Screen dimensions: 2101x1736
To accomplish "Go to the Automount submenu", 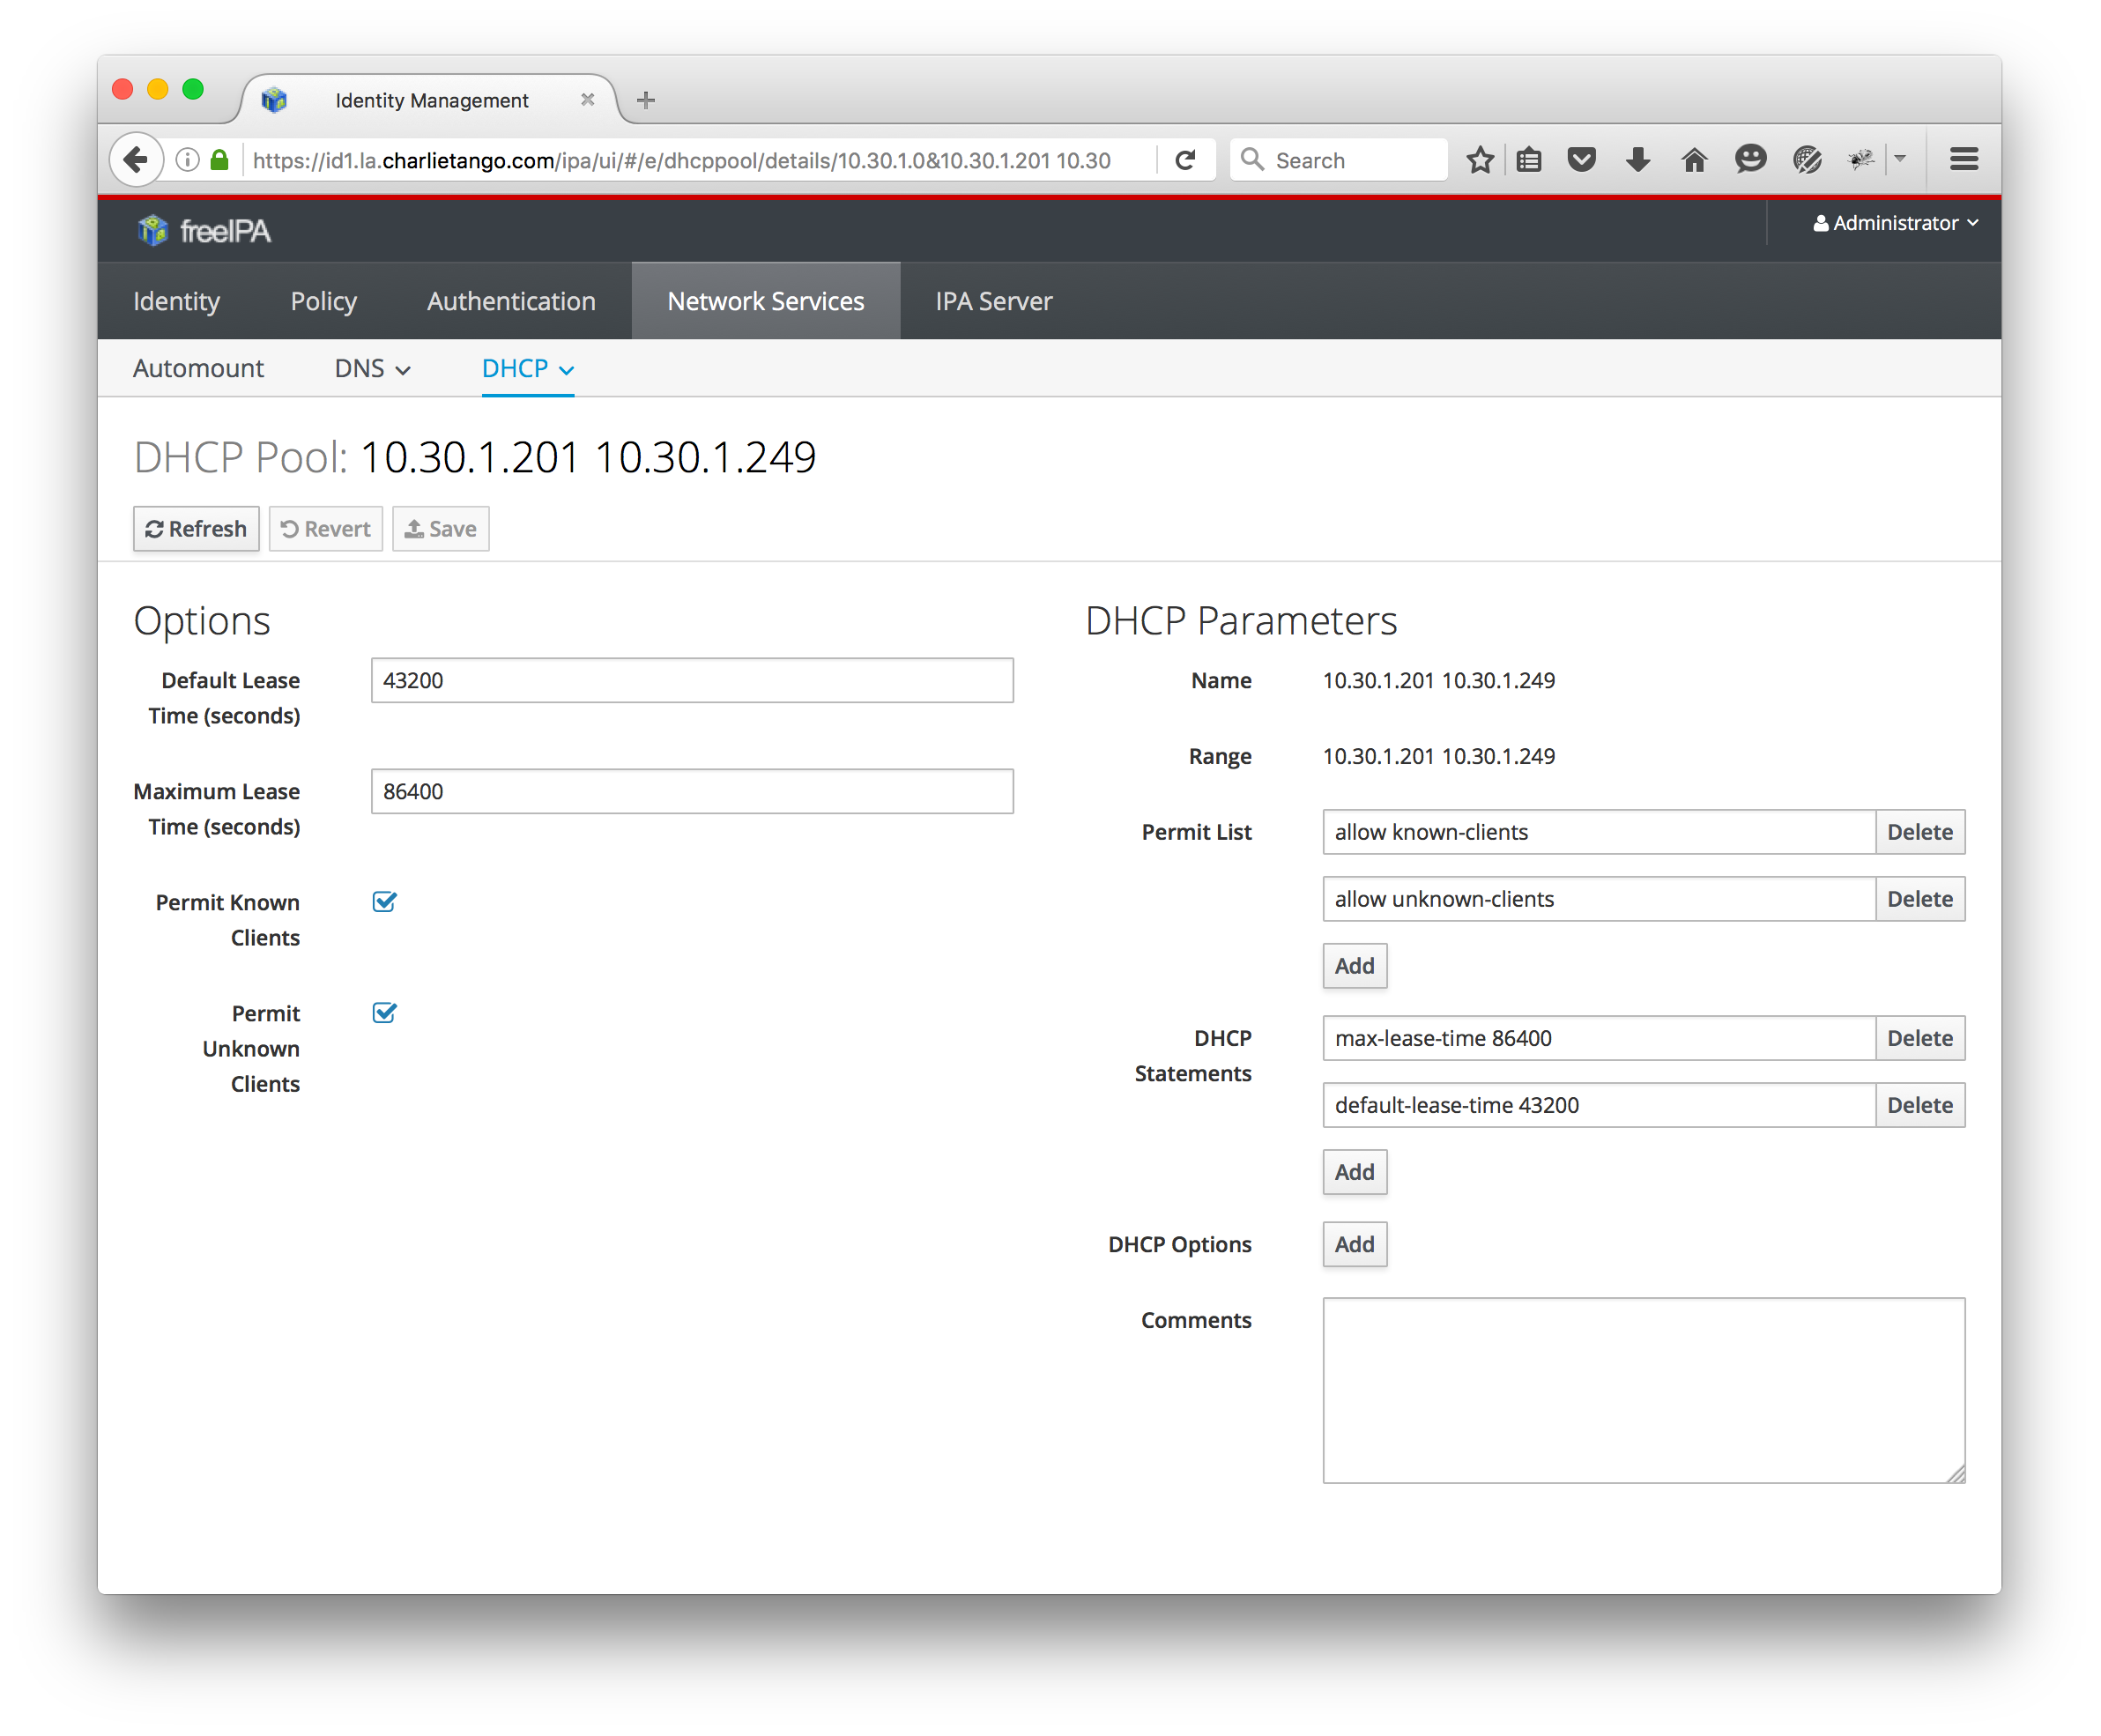I will (x=198, y=368).
